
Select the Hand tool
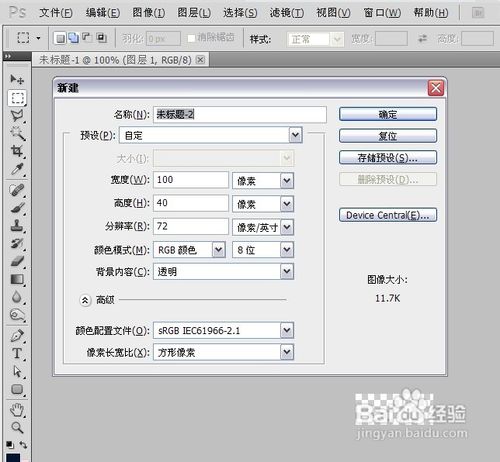point(17,410)
